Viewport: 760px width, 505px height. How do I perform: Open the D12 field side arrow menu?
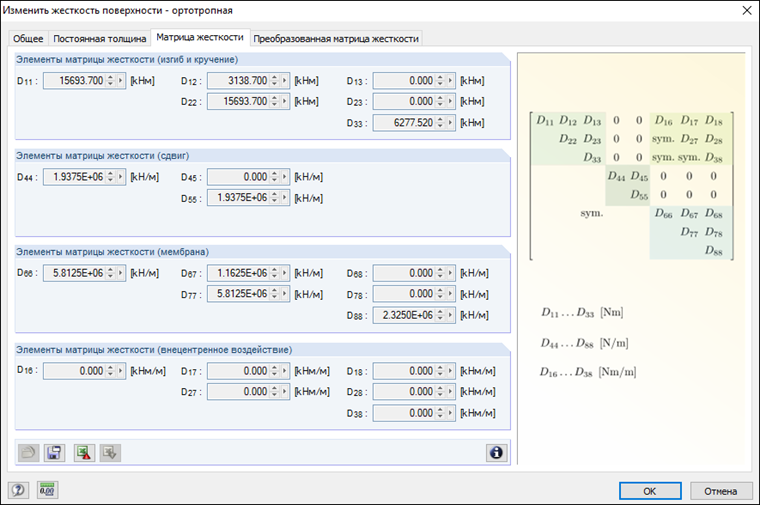point(285,80)
